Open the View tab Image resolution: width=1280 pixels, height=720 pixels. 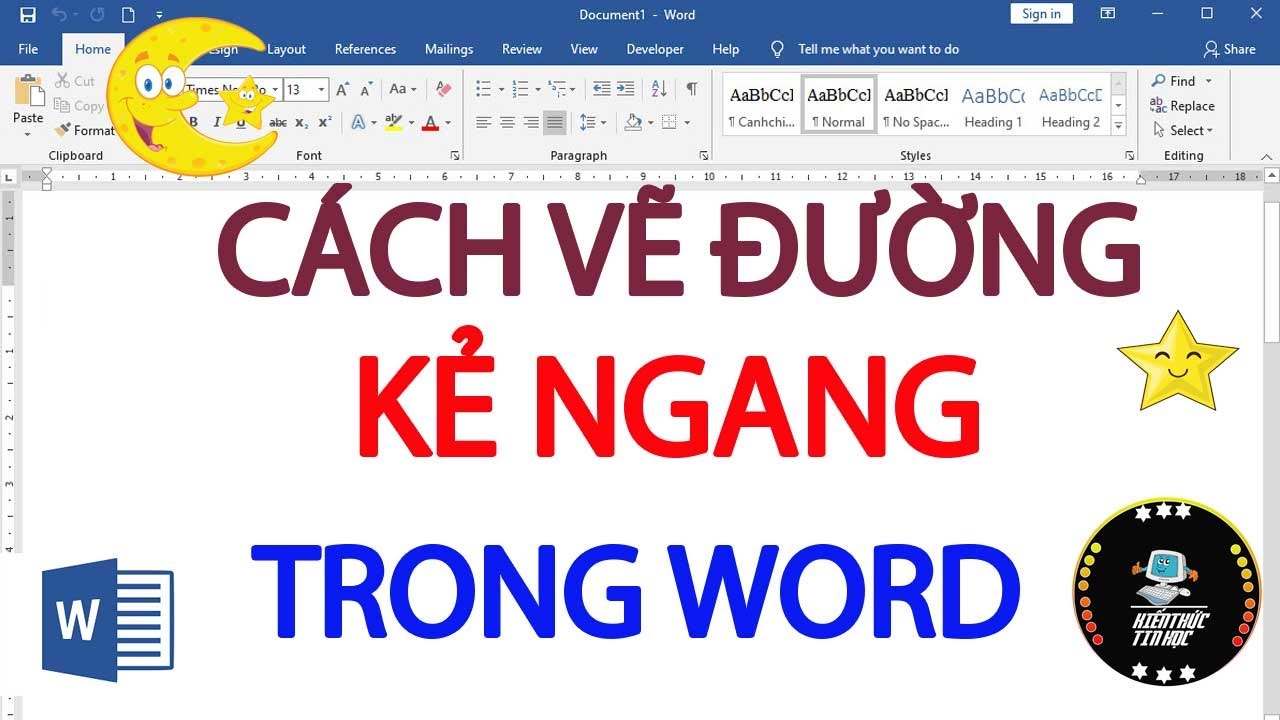[x=584, y=49]
